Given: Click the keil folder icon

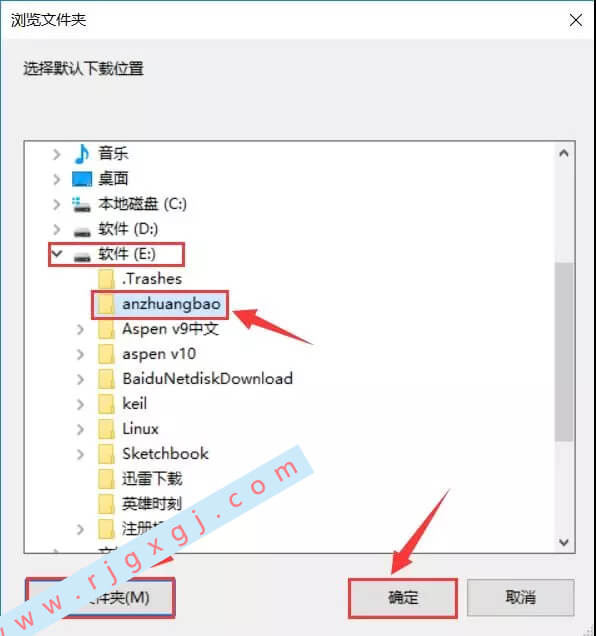Looking at the screenshot, I should [x=106, y=404].
